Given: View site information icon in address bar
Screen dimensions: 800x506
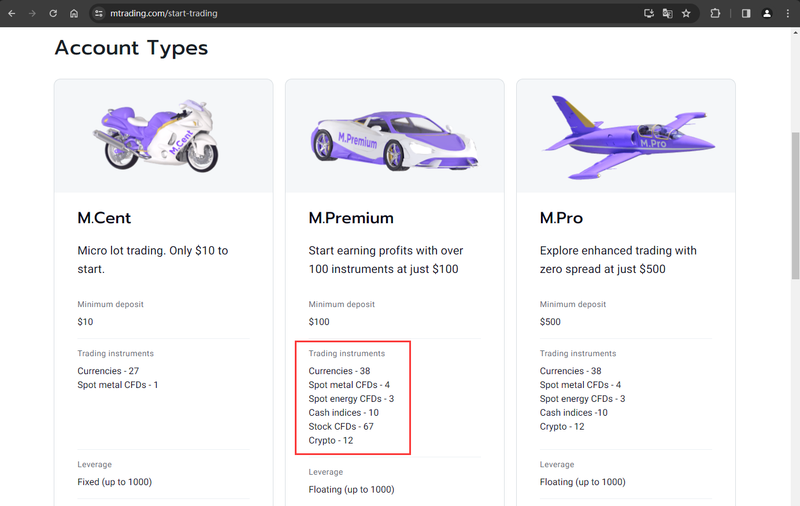Looking at the screenshot, I should pyautogui.click(x=98, y=14).
